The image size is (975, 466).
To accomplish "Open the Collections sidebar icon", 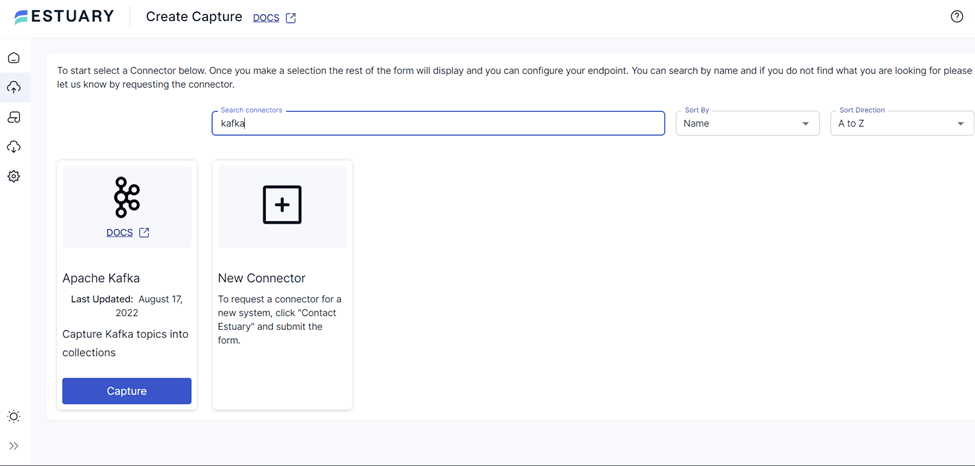I will coord(14,117).
